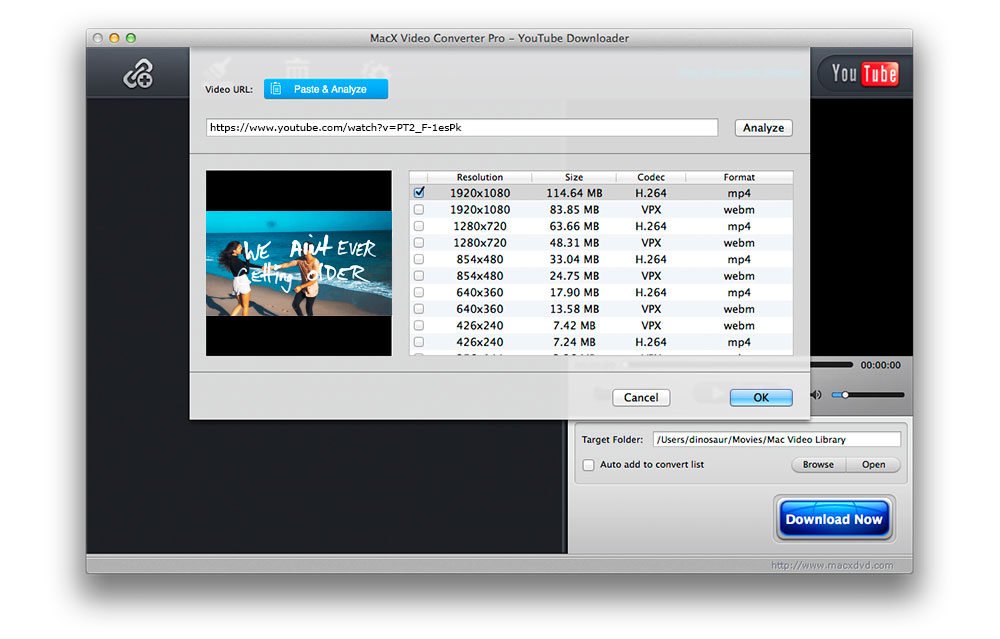Check the 854x480 33.04 MB mp4 row
Screen dimensions: 1000x639
click(419, 259)
